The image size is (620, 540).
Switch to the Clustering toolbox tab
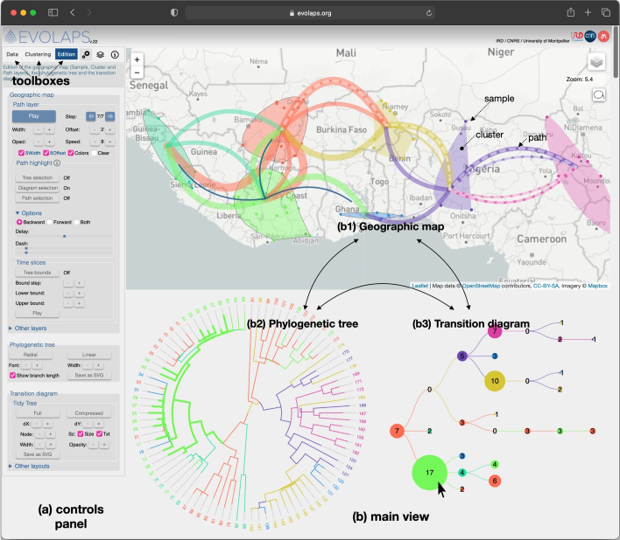(38, 54)
